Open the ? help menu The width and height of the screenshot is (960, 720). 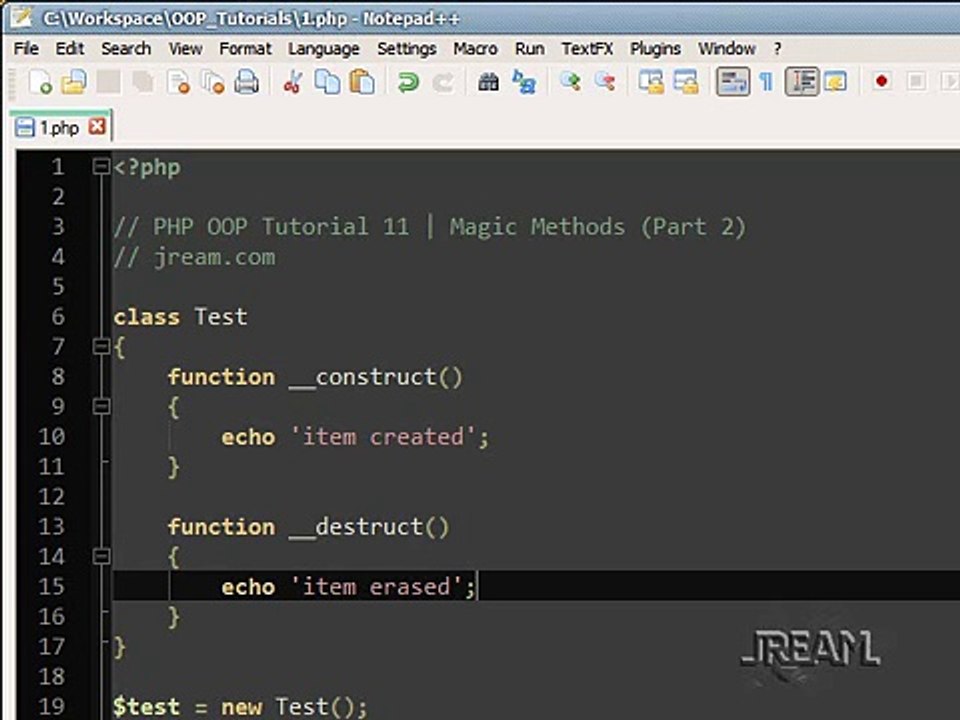(x=777, y=48)
